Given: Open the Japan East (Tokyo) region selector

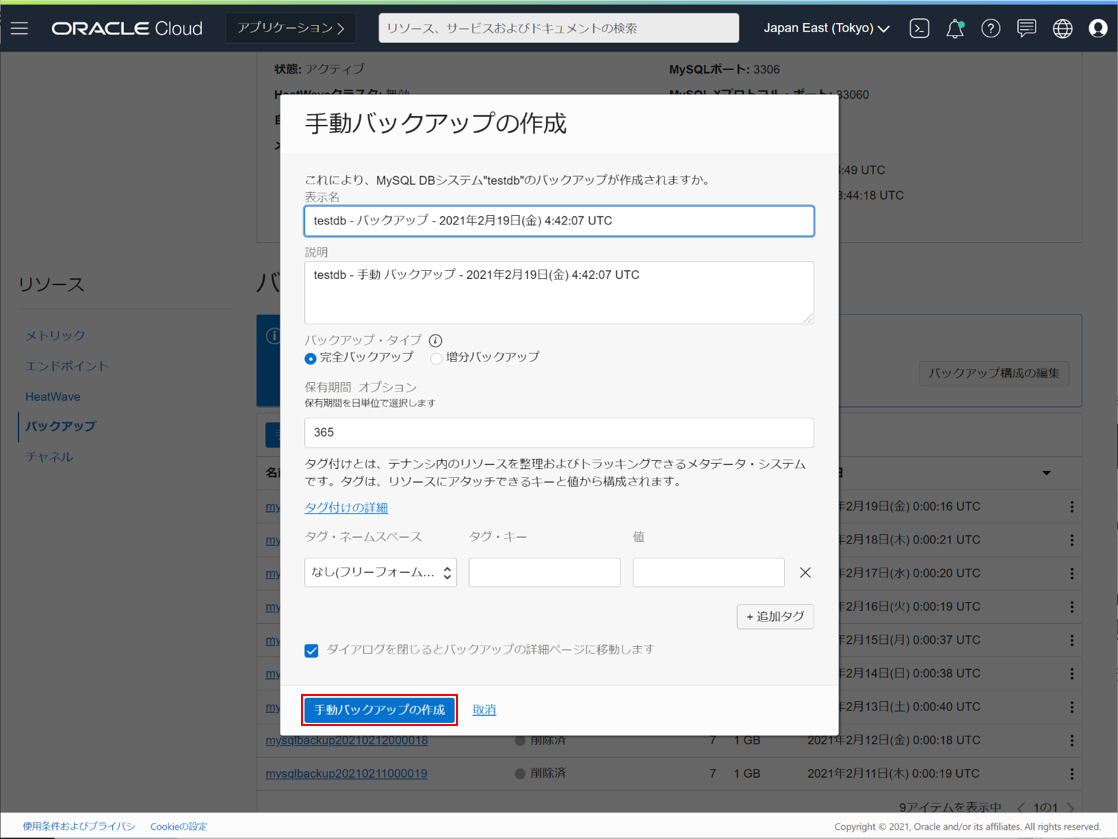Looking at the screenshot, I should click(x=826, y=28).
